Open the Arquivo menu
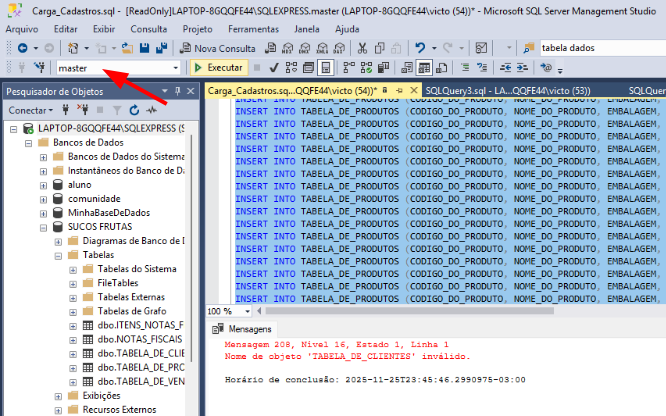 22,29
